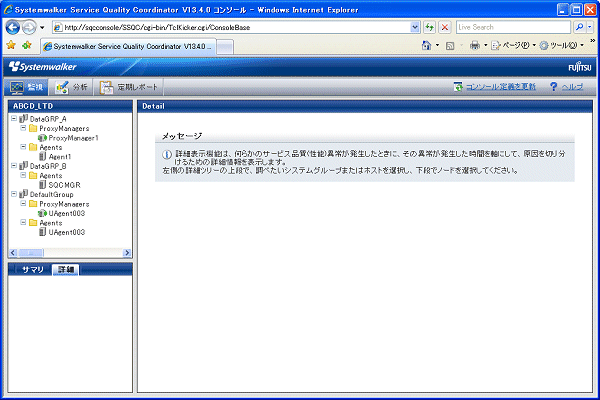This screenshot has width=600, height=400.
Task: Open the ツール (Tools) menu
Action: (x=561, y=45)
